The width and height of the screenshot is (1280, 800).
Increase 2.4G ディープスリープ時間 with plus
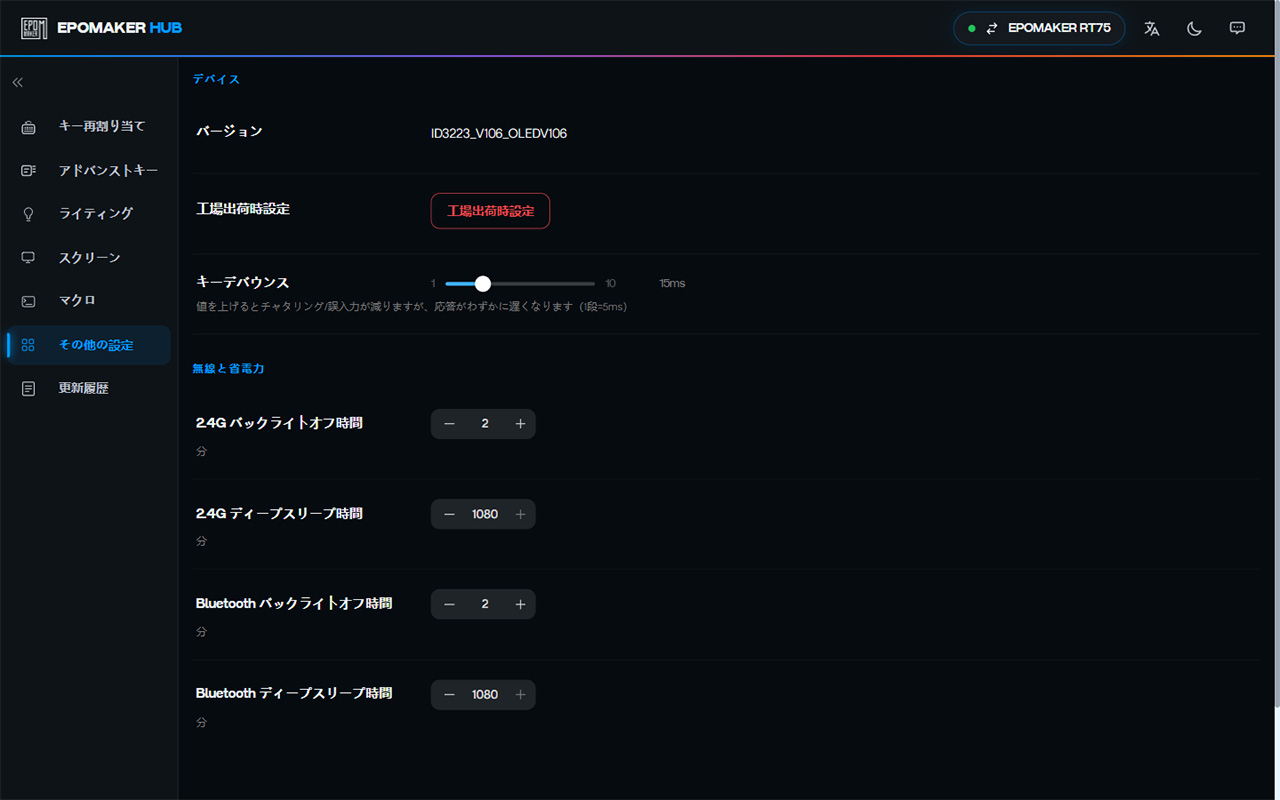coord(520,514)
